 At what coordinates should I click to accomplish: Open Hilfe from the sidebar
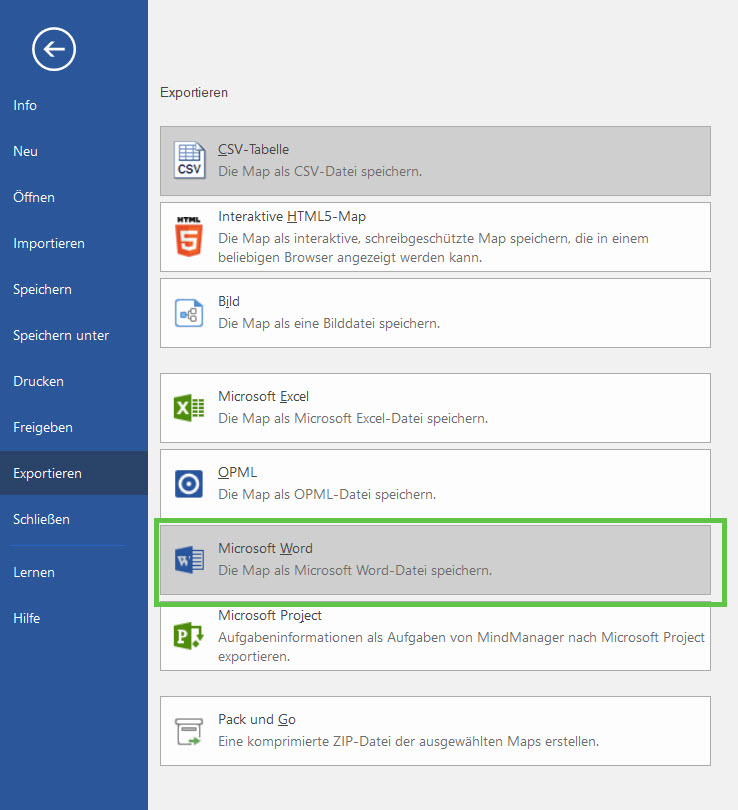point(27,618)
